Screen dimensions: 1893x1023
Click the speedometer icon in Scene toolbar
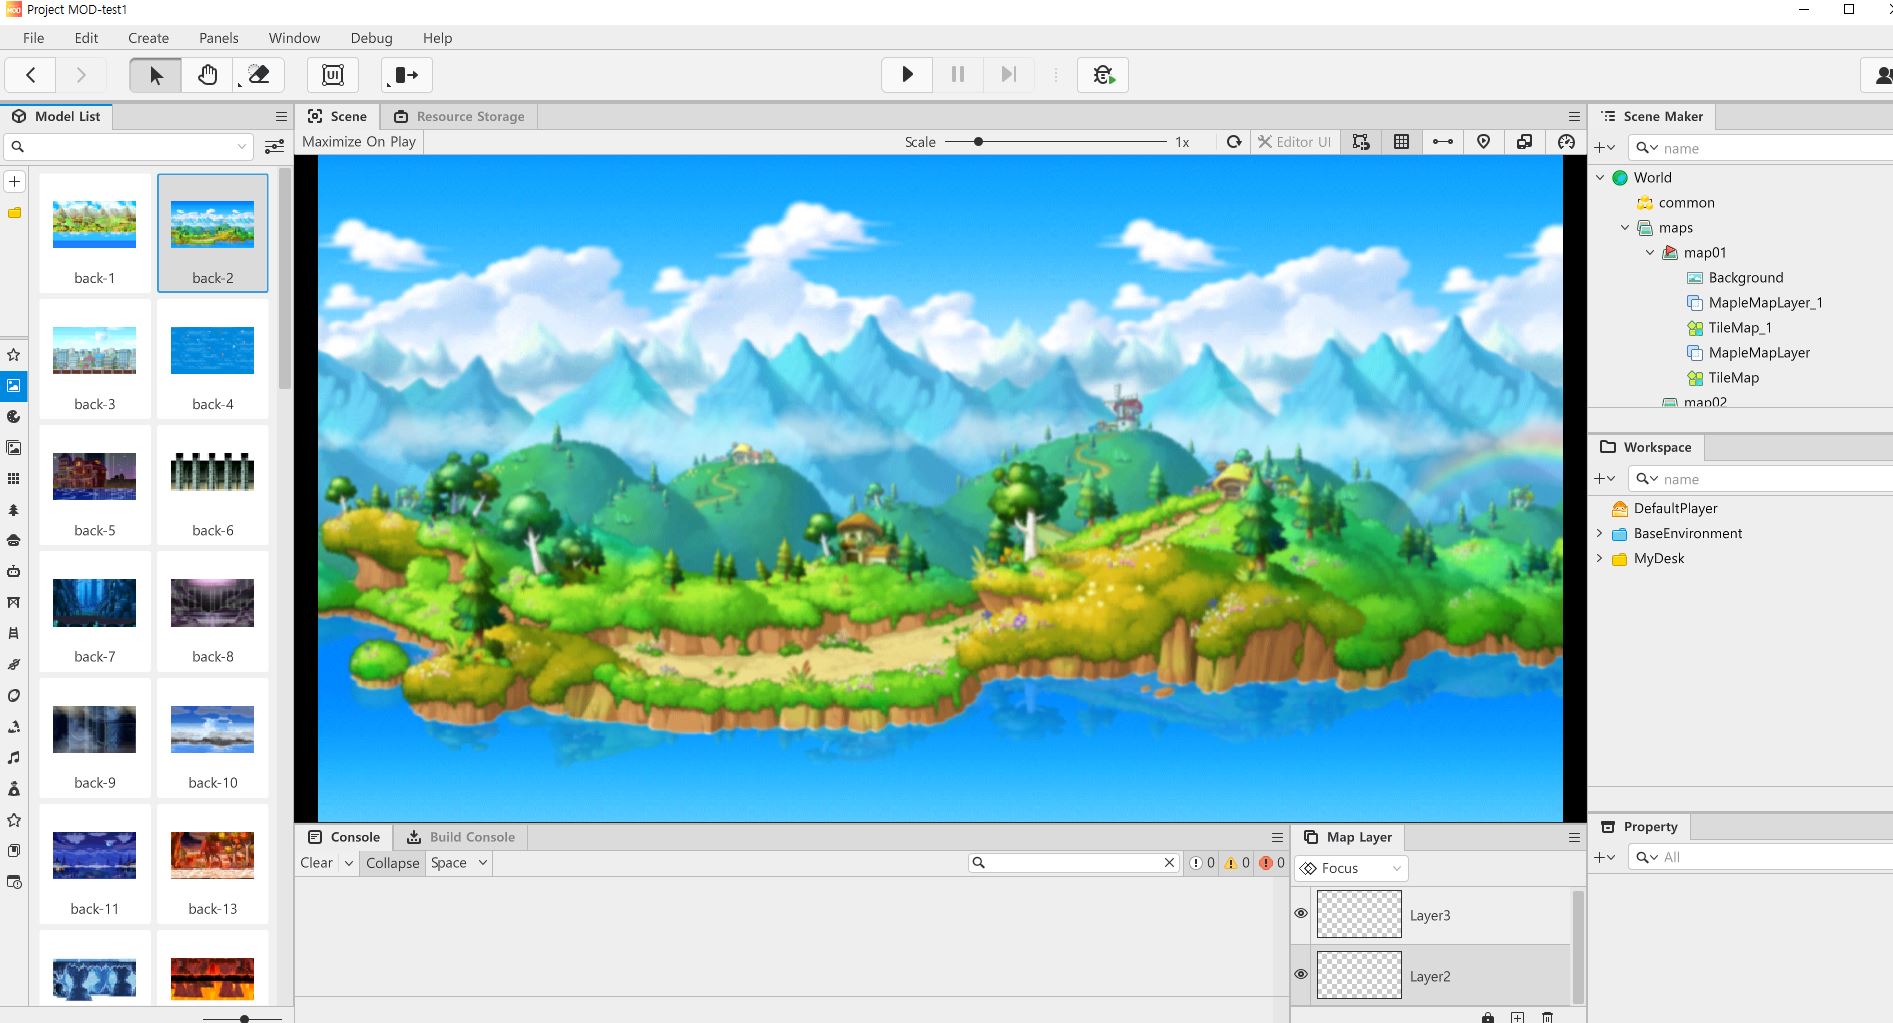pos(1566,142)
